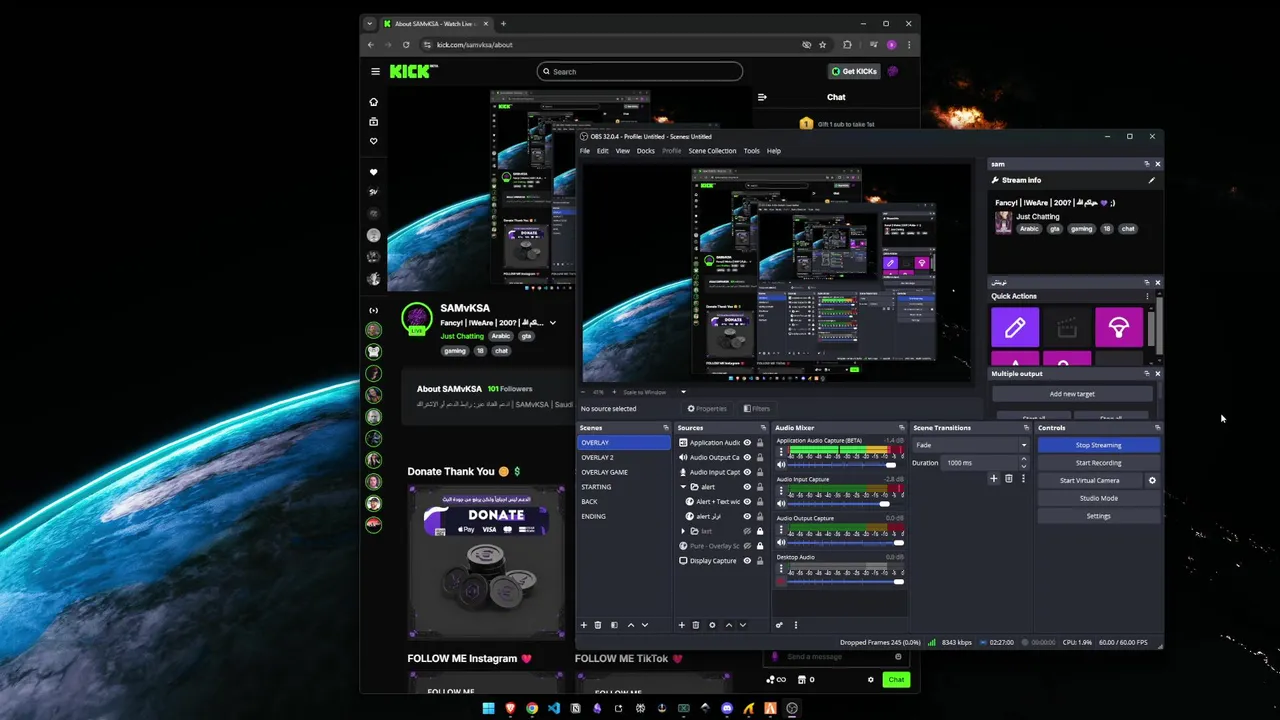This screenshot has width=1280, height=720.
Task: Click the Start Recording button
Action: (x=1098, y=463)
